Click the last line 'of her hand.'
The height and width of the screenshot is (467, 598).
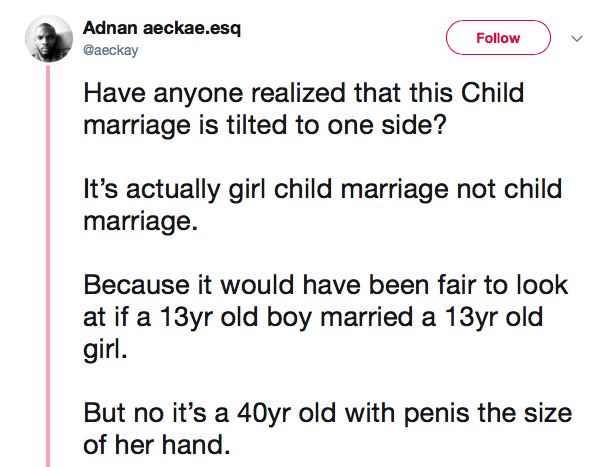[x=157, y=445]
